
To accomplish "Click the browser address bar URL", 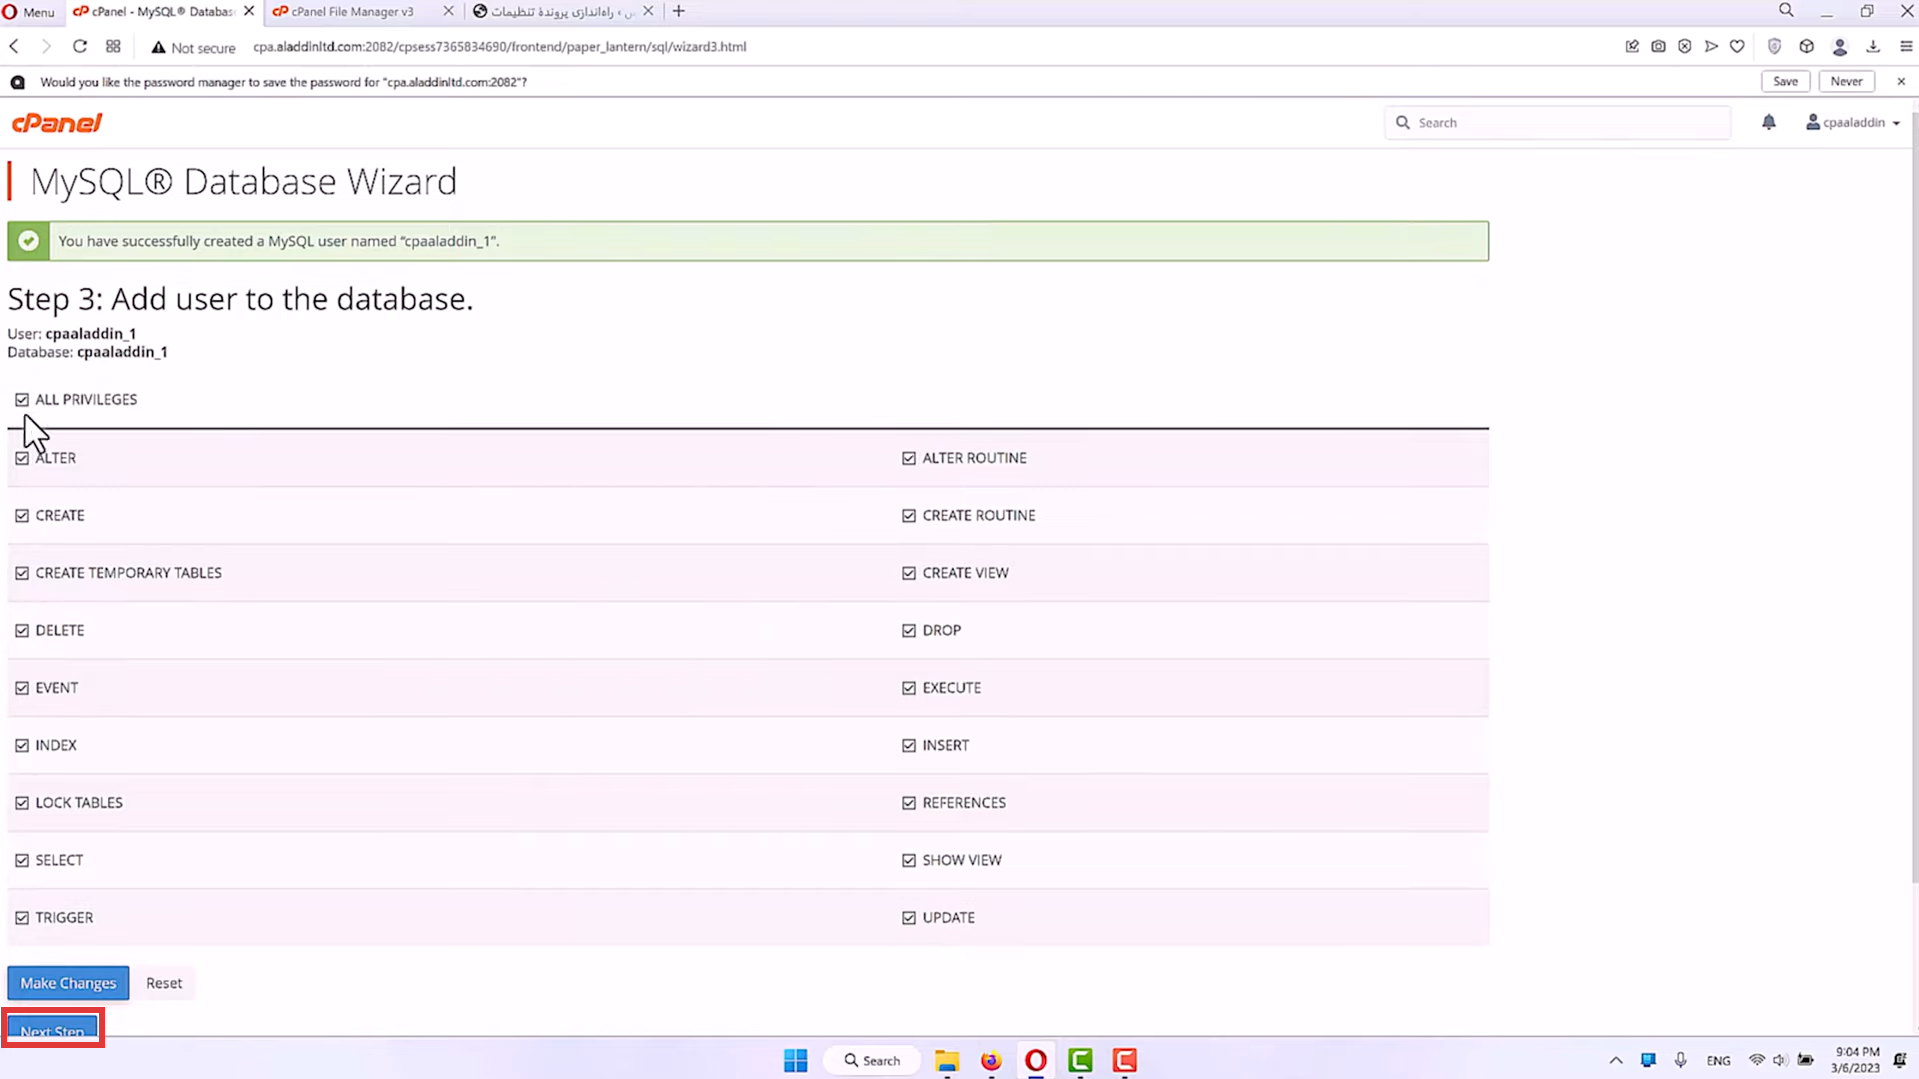I will [499, 47].
